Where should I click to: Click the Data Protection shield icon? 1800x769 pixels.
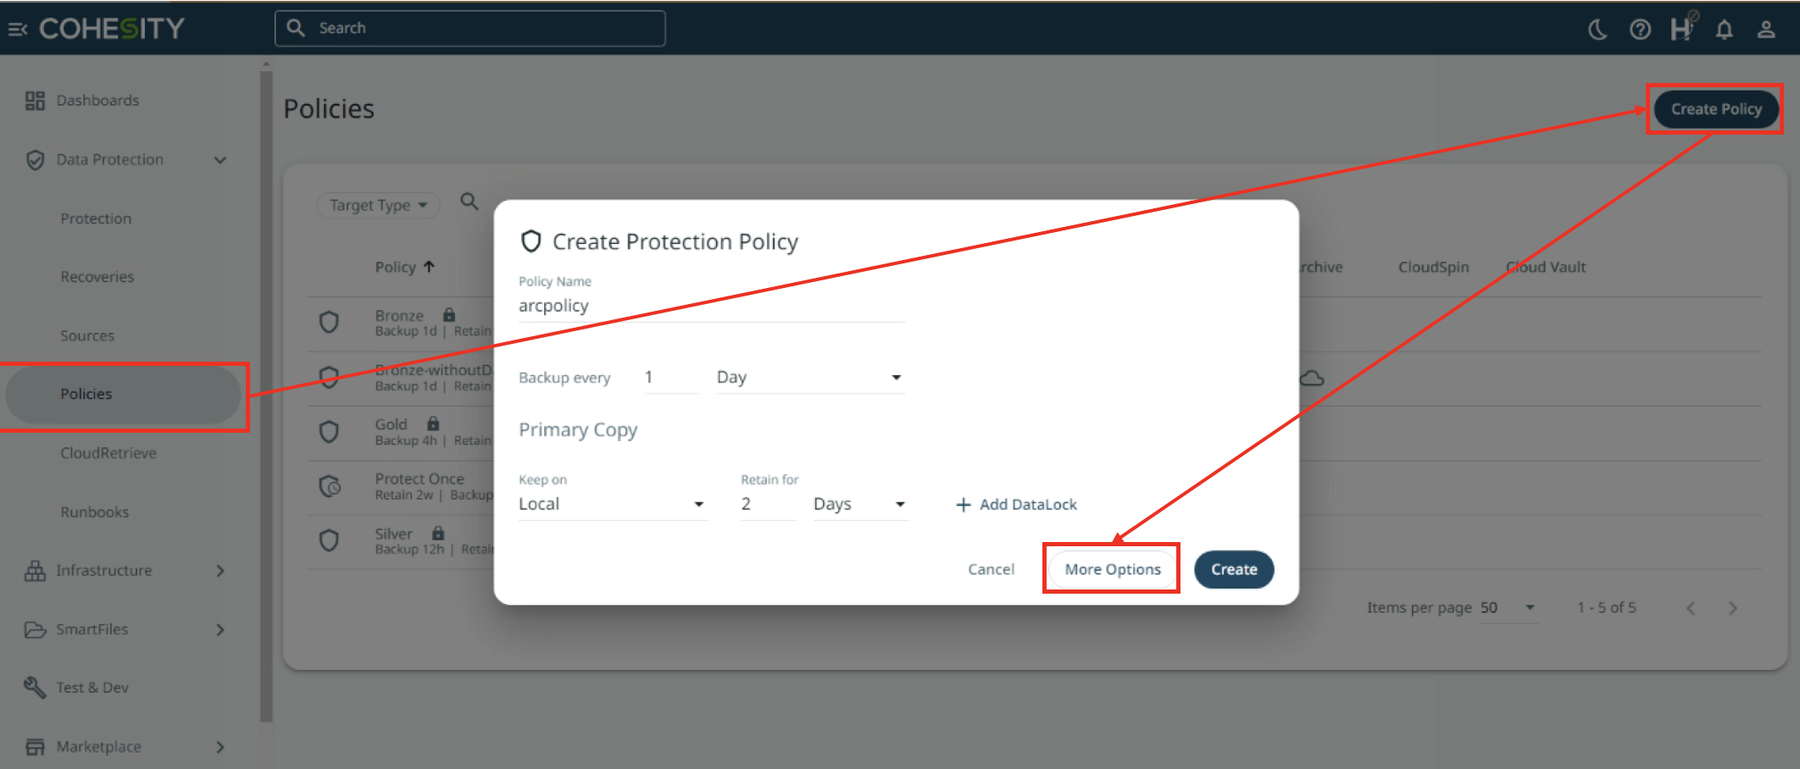point(35,160)
